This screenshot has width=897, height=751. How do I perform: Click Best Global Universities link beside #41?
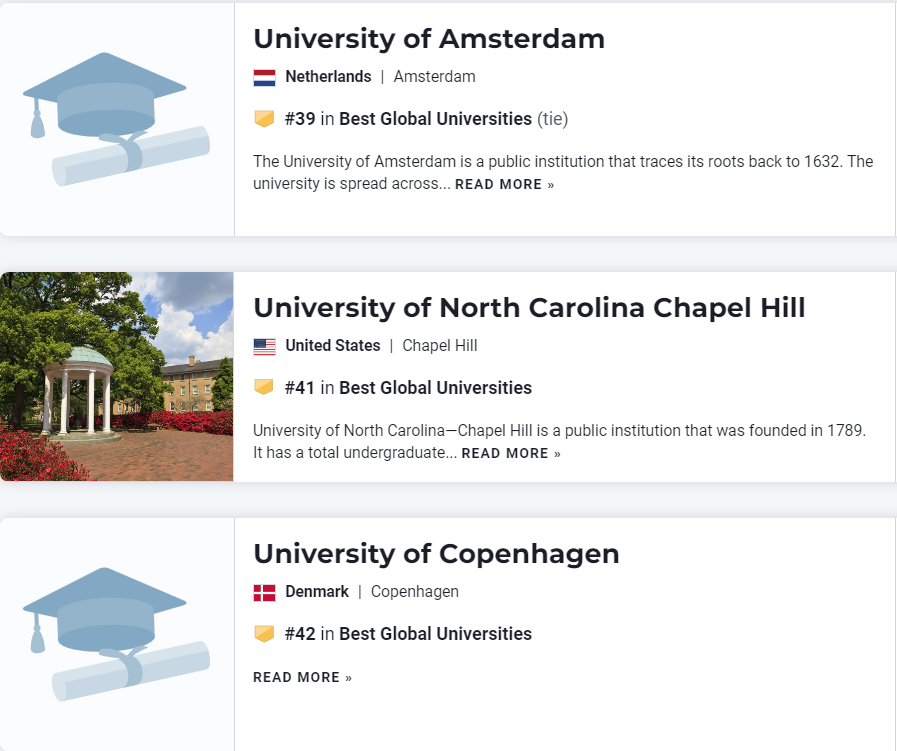tap(435, 388)
